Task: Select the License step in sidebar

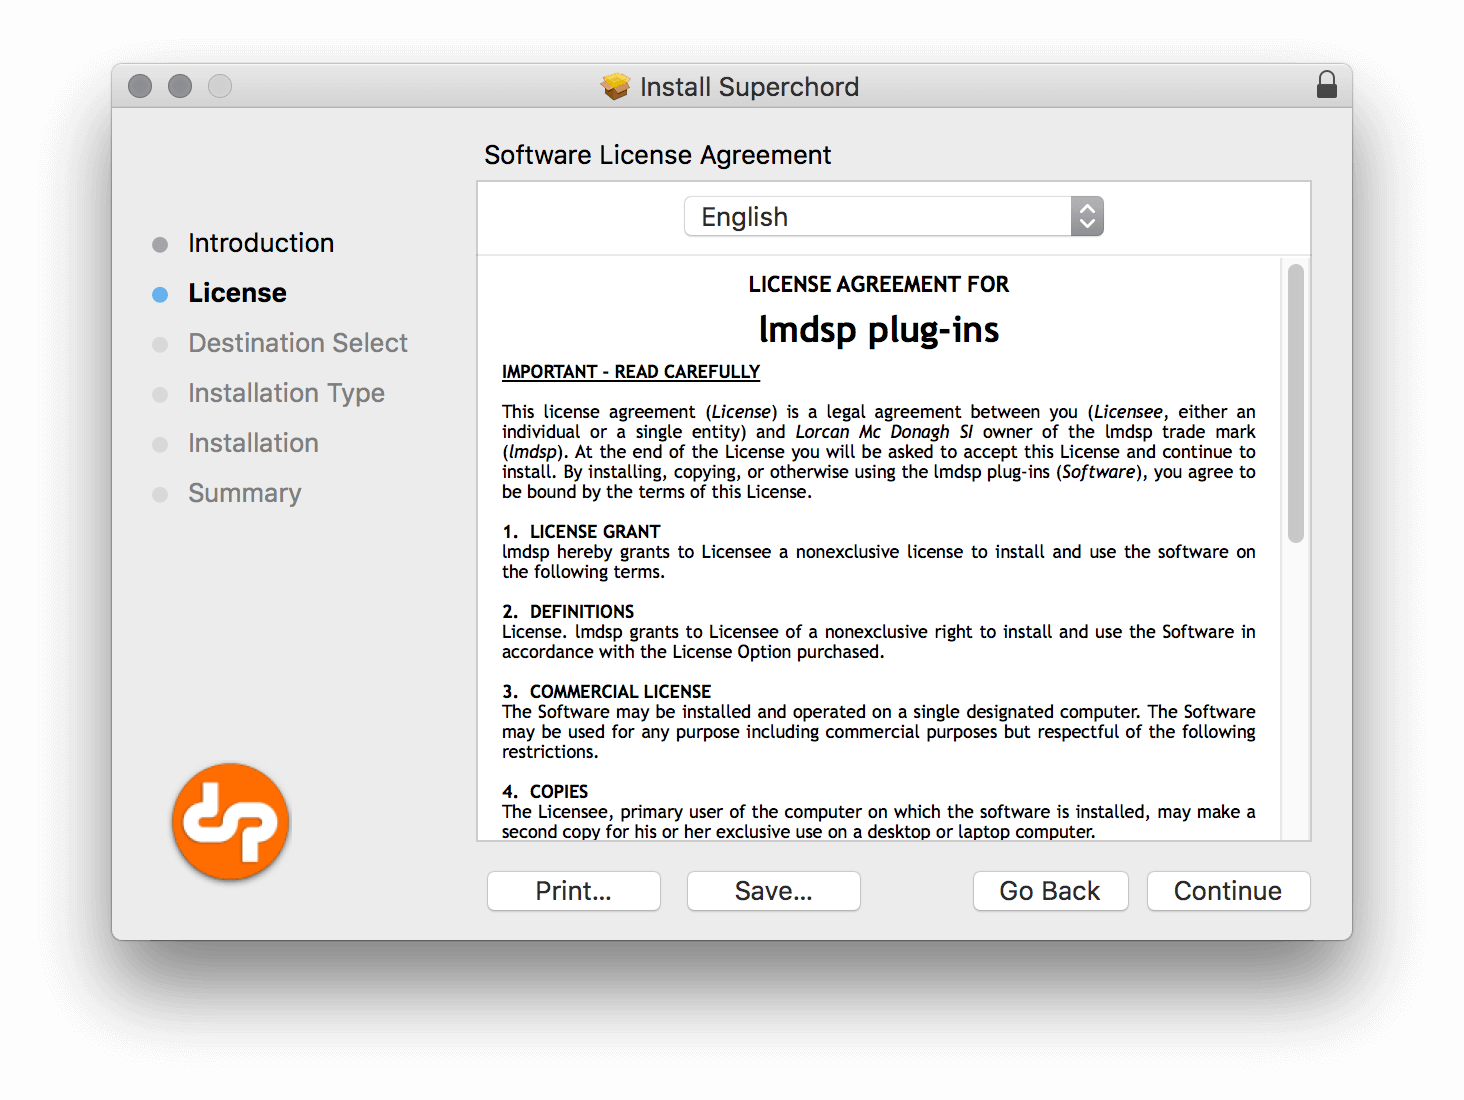Action: pos(237,293)
